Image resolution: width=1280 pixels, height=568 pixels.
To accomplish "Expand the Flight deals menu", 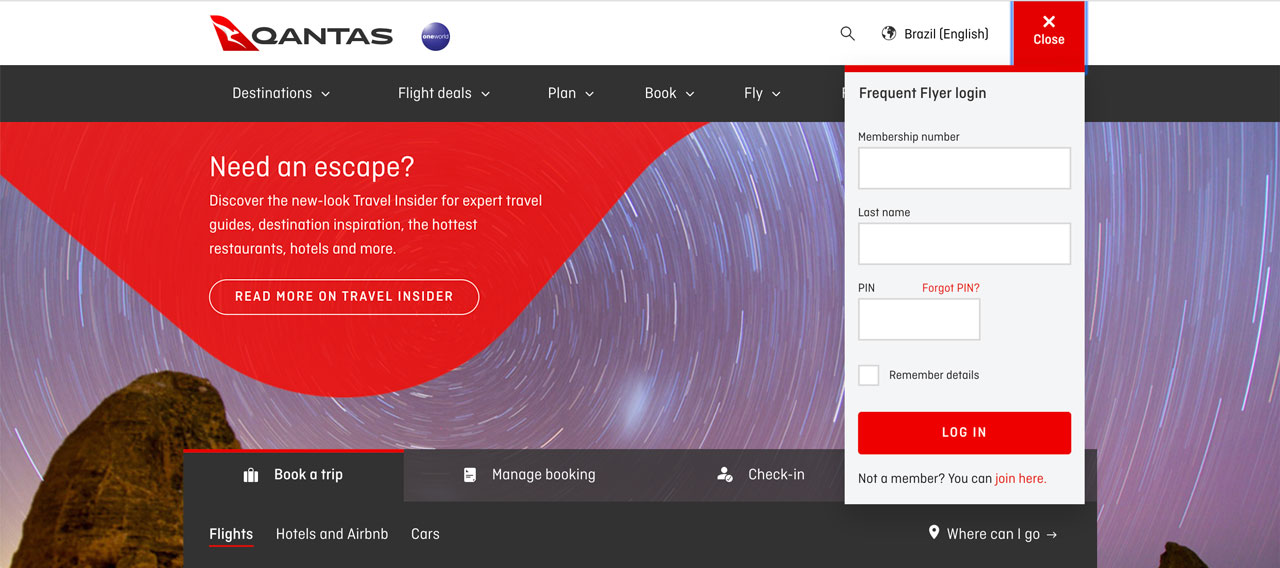I will click(444, 93).
